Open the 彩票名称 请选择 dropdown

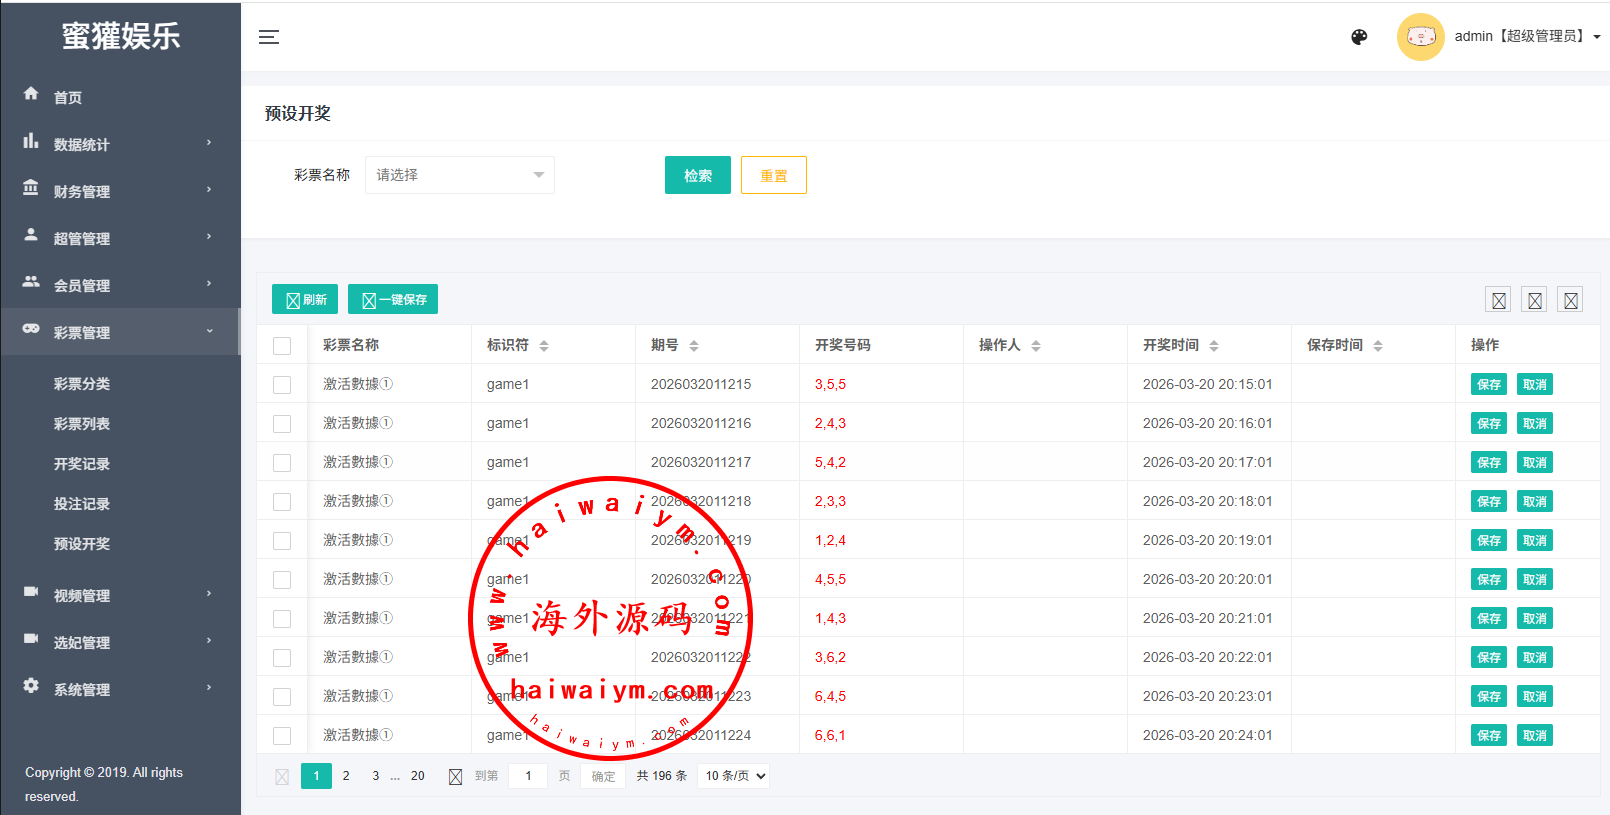coord(459,175)
